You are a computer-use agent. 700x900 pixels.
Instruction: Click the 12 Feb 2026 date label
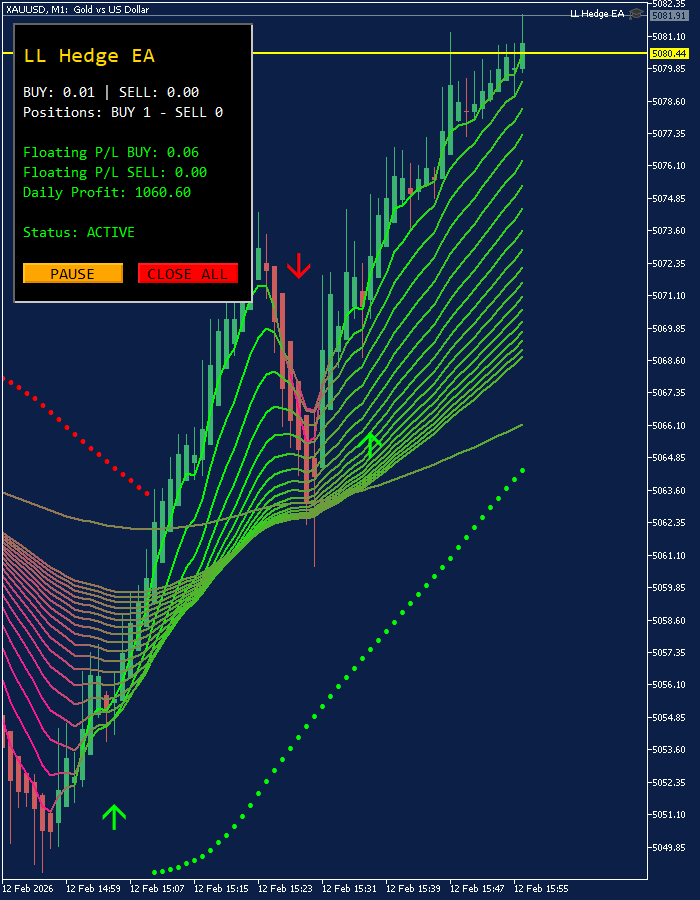click(28, 889)
